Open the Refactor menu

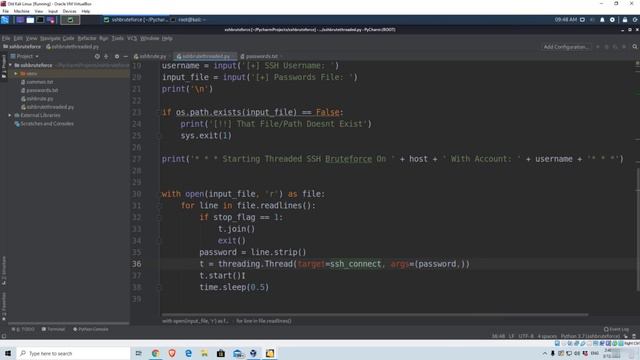(x=87, y=38)
